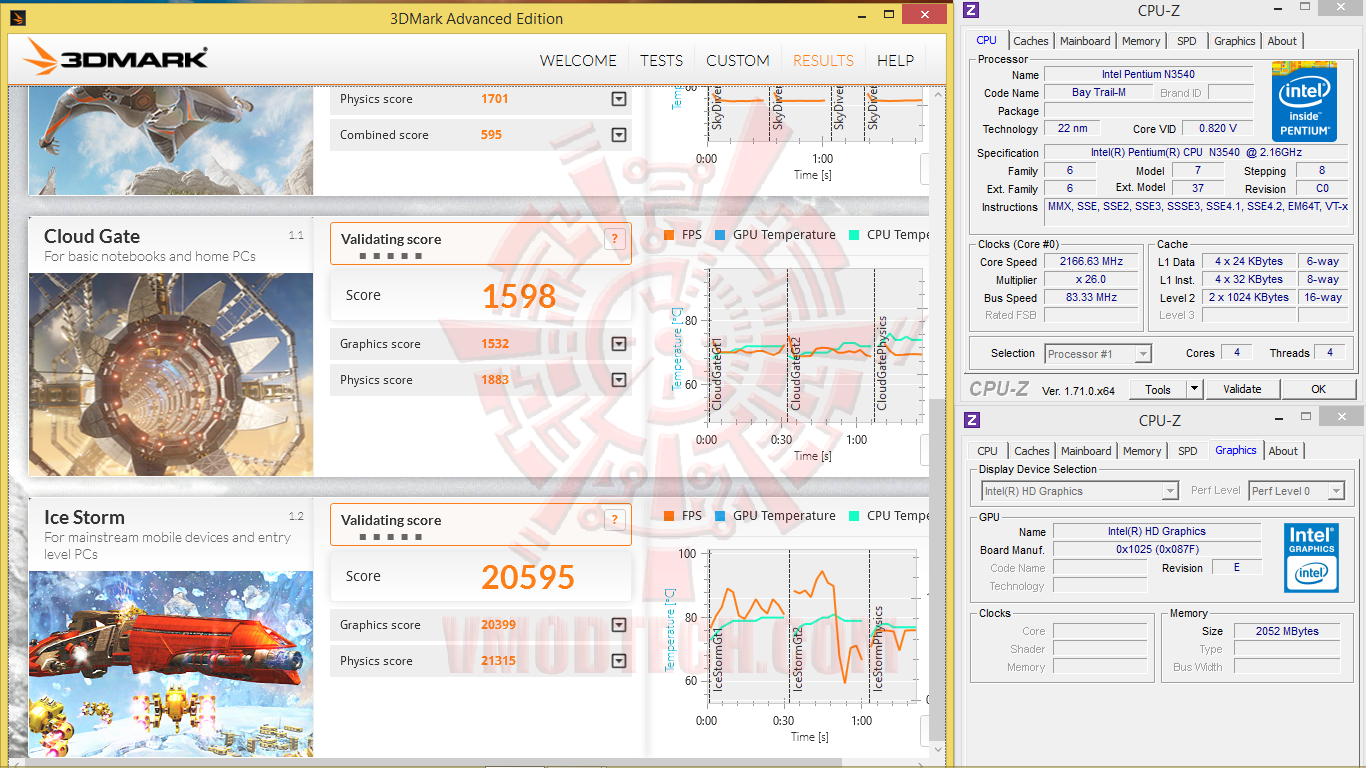Screen dimensions: 1366x768
Task: Open the Cloud Gate validating score help icon
Action: 615,239
